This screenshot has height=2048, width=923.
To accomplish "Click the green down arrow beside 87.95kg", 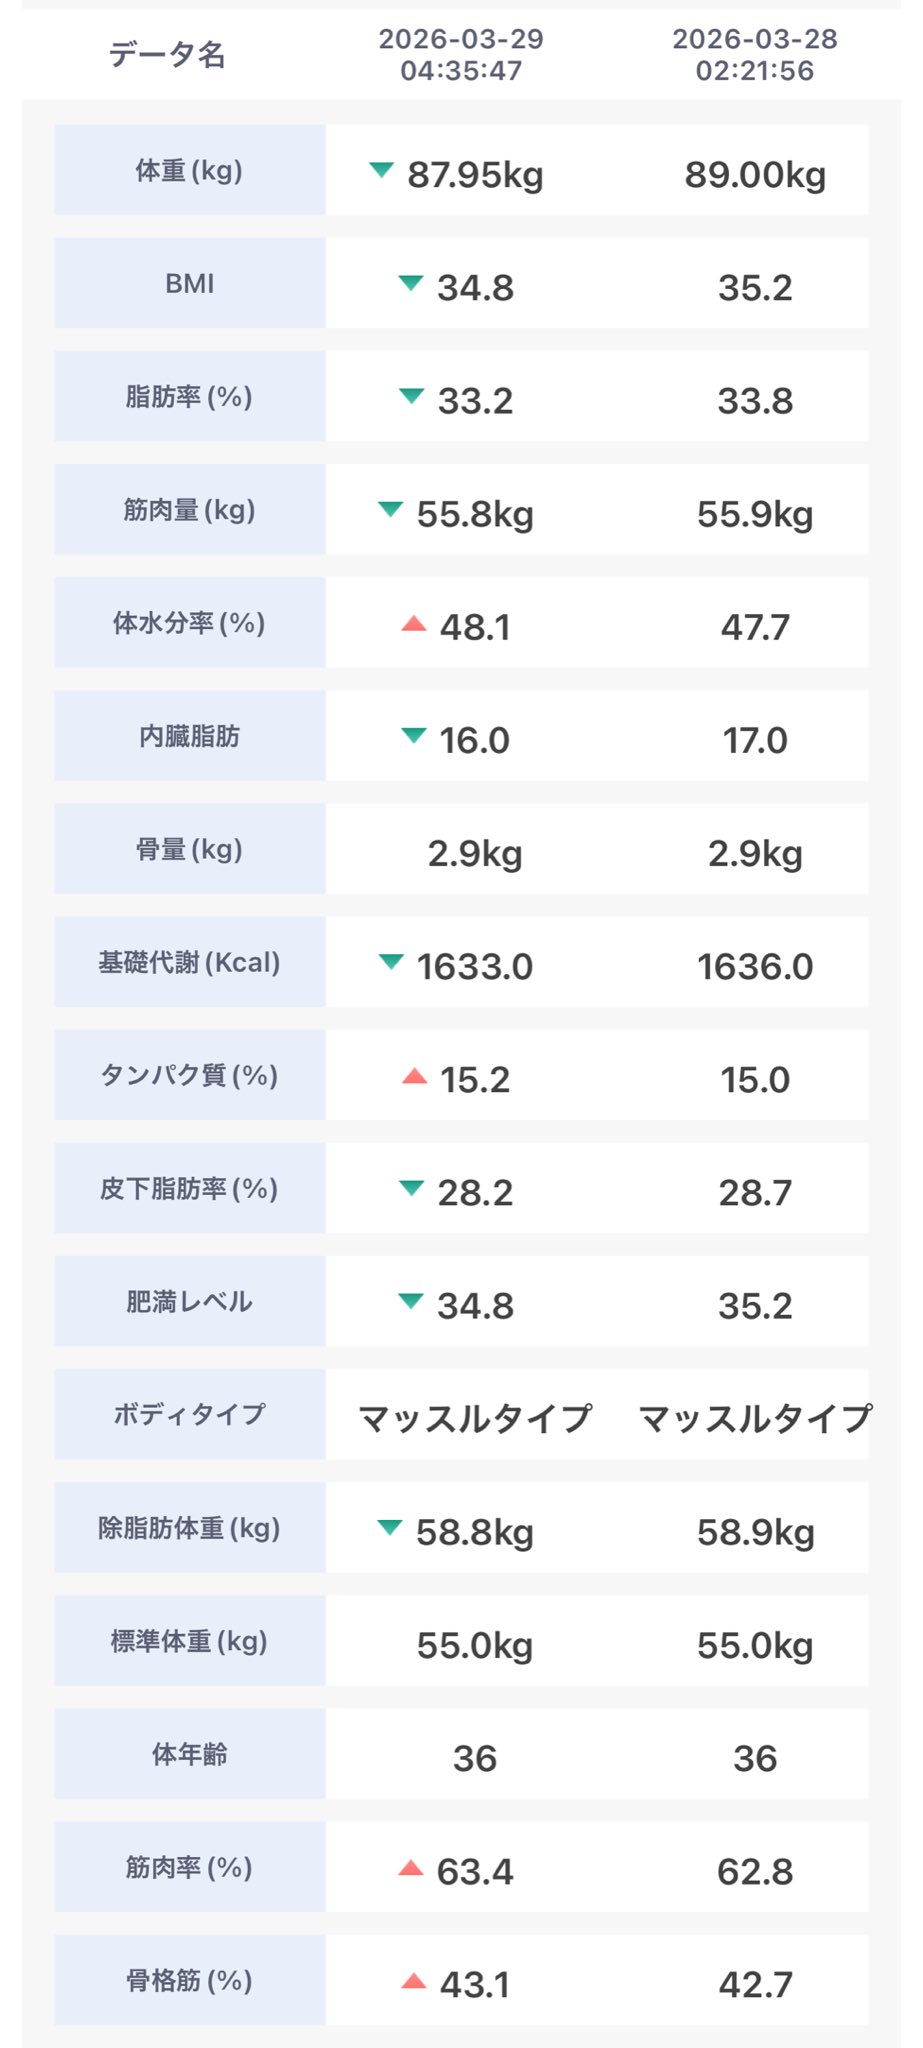I will click(381, 170).
